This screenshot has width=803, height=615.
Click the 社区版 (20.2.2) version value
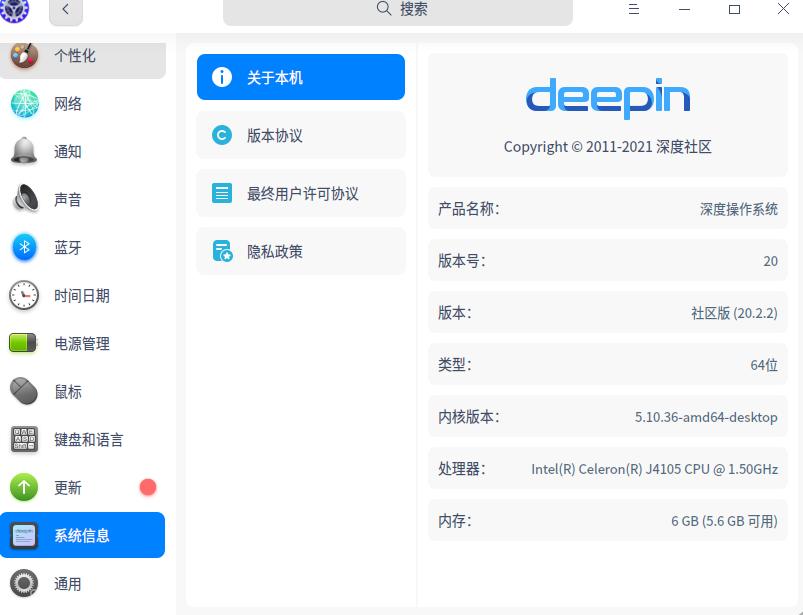point(734,313)
